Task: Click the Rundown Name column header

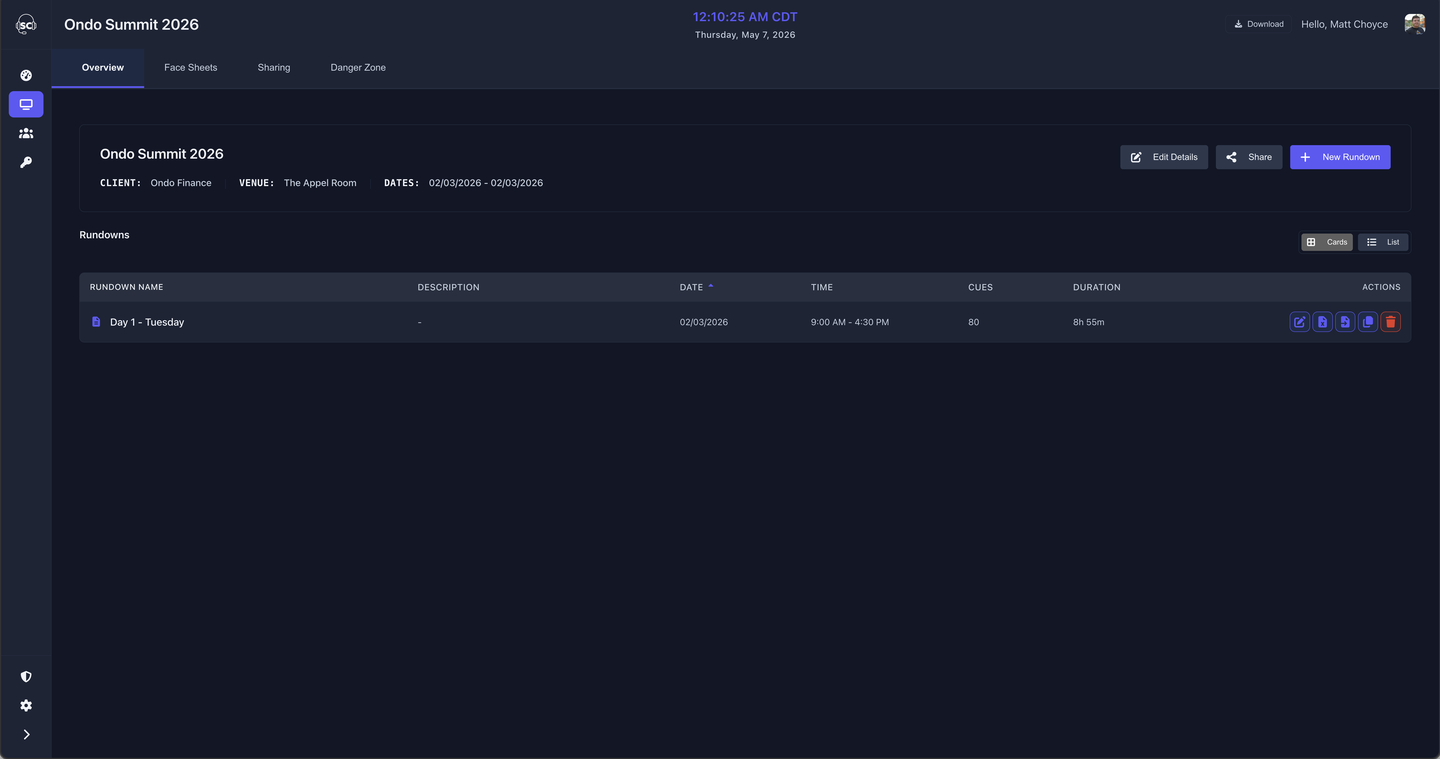Action: [x=127, y=287]
